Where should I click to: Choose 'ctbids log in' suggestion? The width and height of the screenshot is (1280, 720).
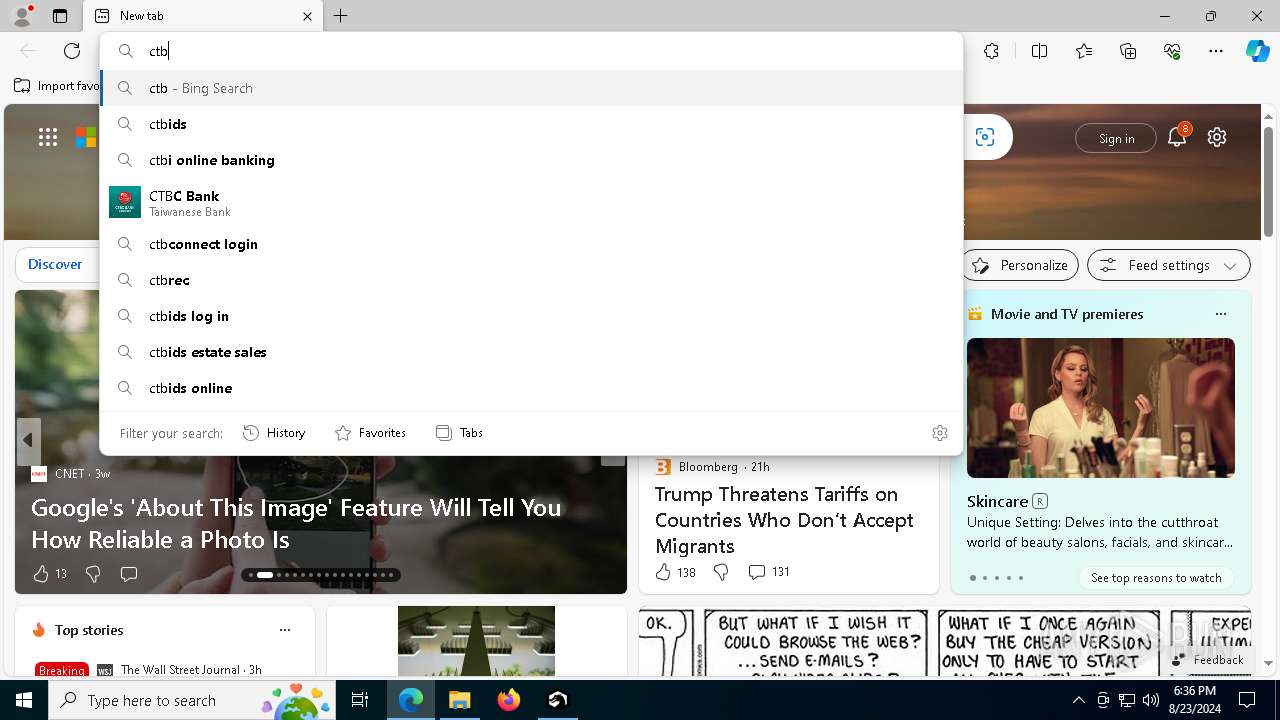pos(531,316)
